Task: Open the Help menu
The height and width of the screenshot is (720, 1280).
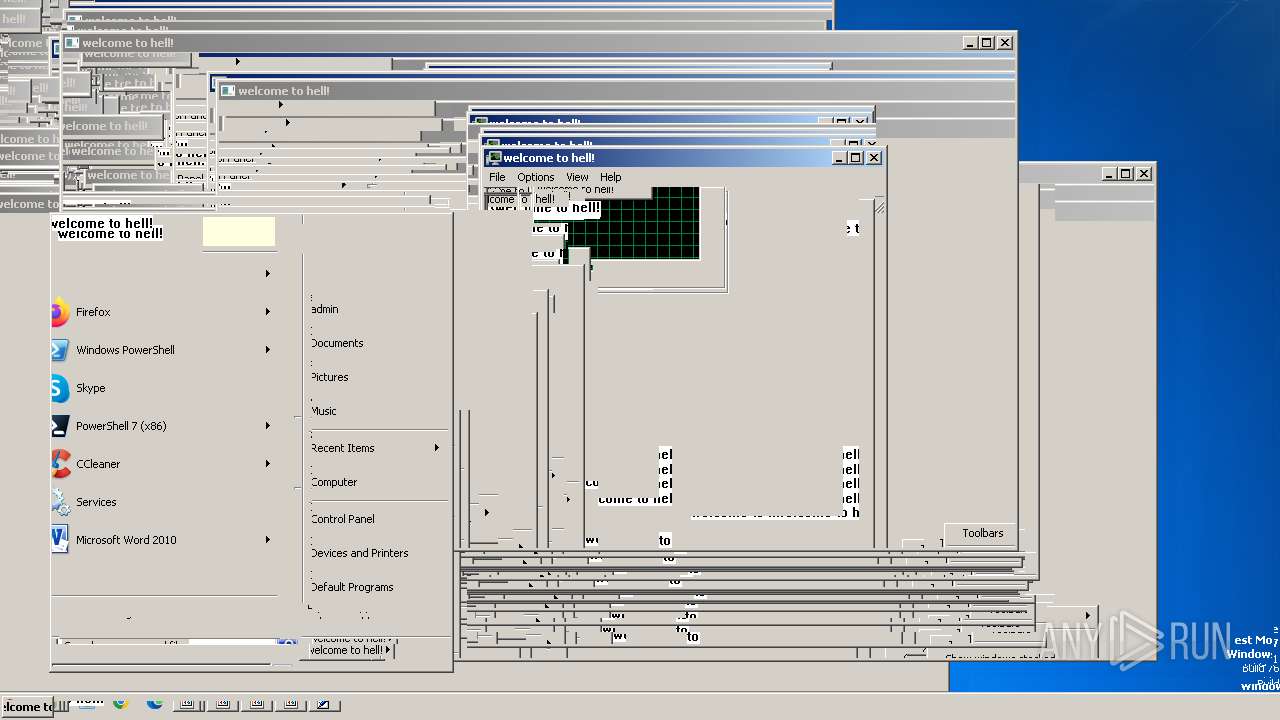Action: [x=610, y=177]
